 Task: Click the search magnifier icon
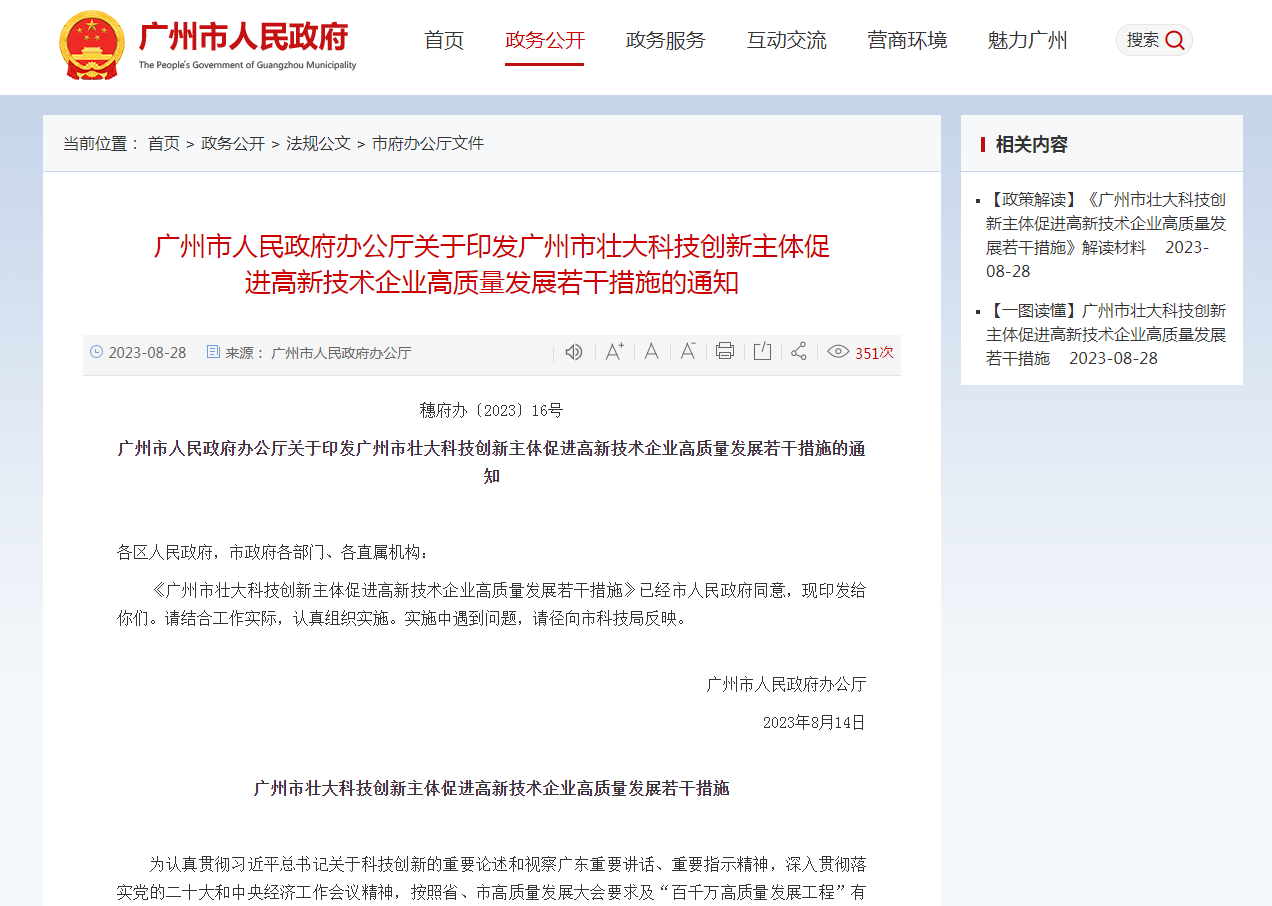[1175, 40]
